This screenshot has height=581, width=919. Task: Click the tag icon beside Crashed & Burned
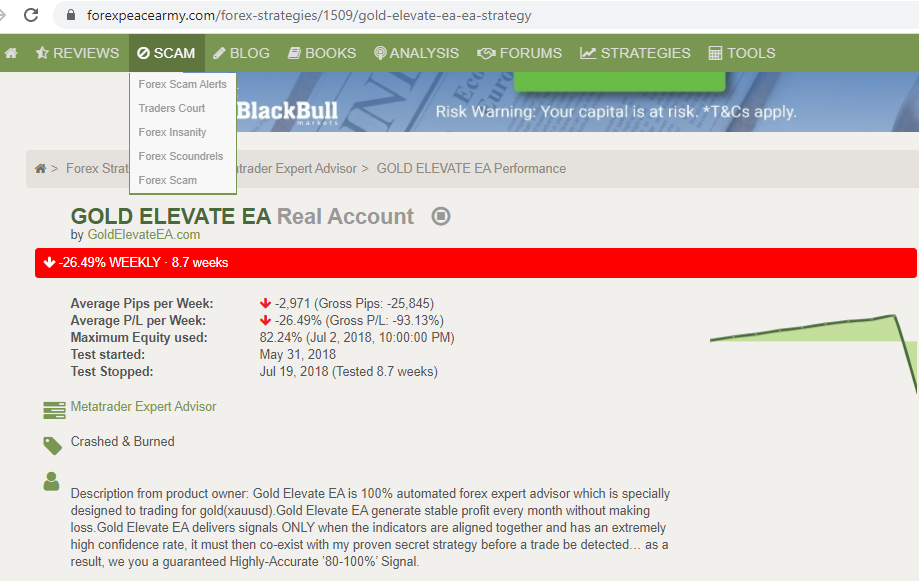[x=52, y=446]
